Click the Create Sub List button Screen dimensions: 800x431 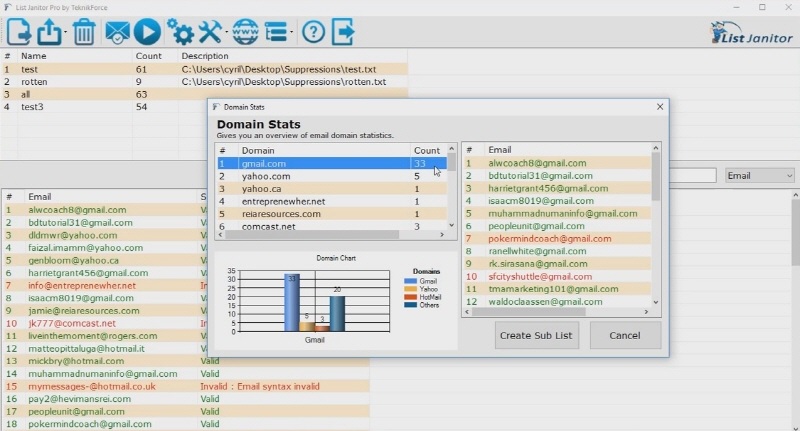coord(536,335)
